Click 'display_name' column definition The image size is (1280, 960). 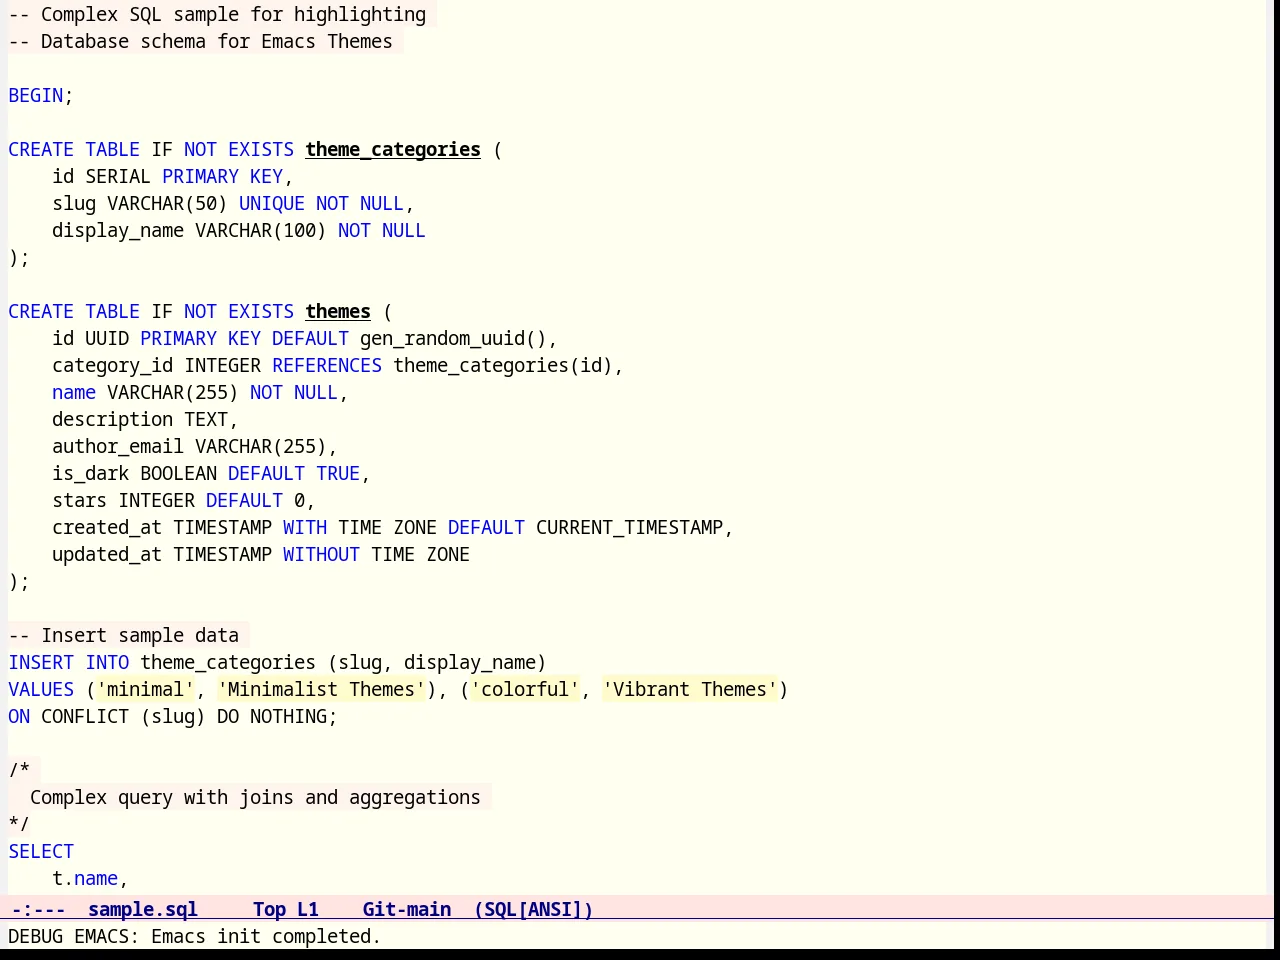pyautogui.click(x=118, y=230)
